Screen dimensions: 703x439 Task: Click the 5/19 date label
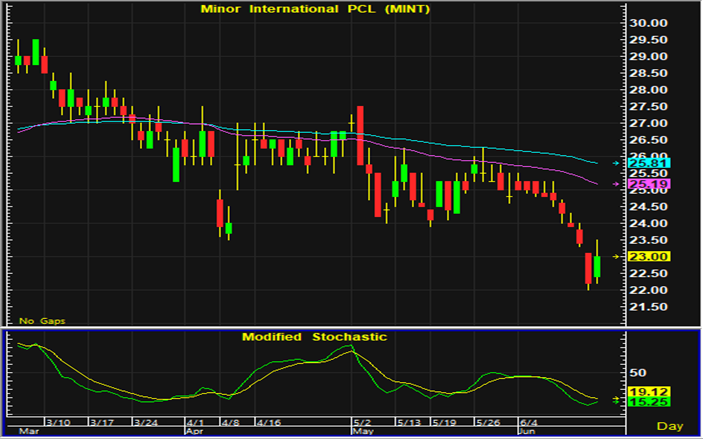pos(443,422)
